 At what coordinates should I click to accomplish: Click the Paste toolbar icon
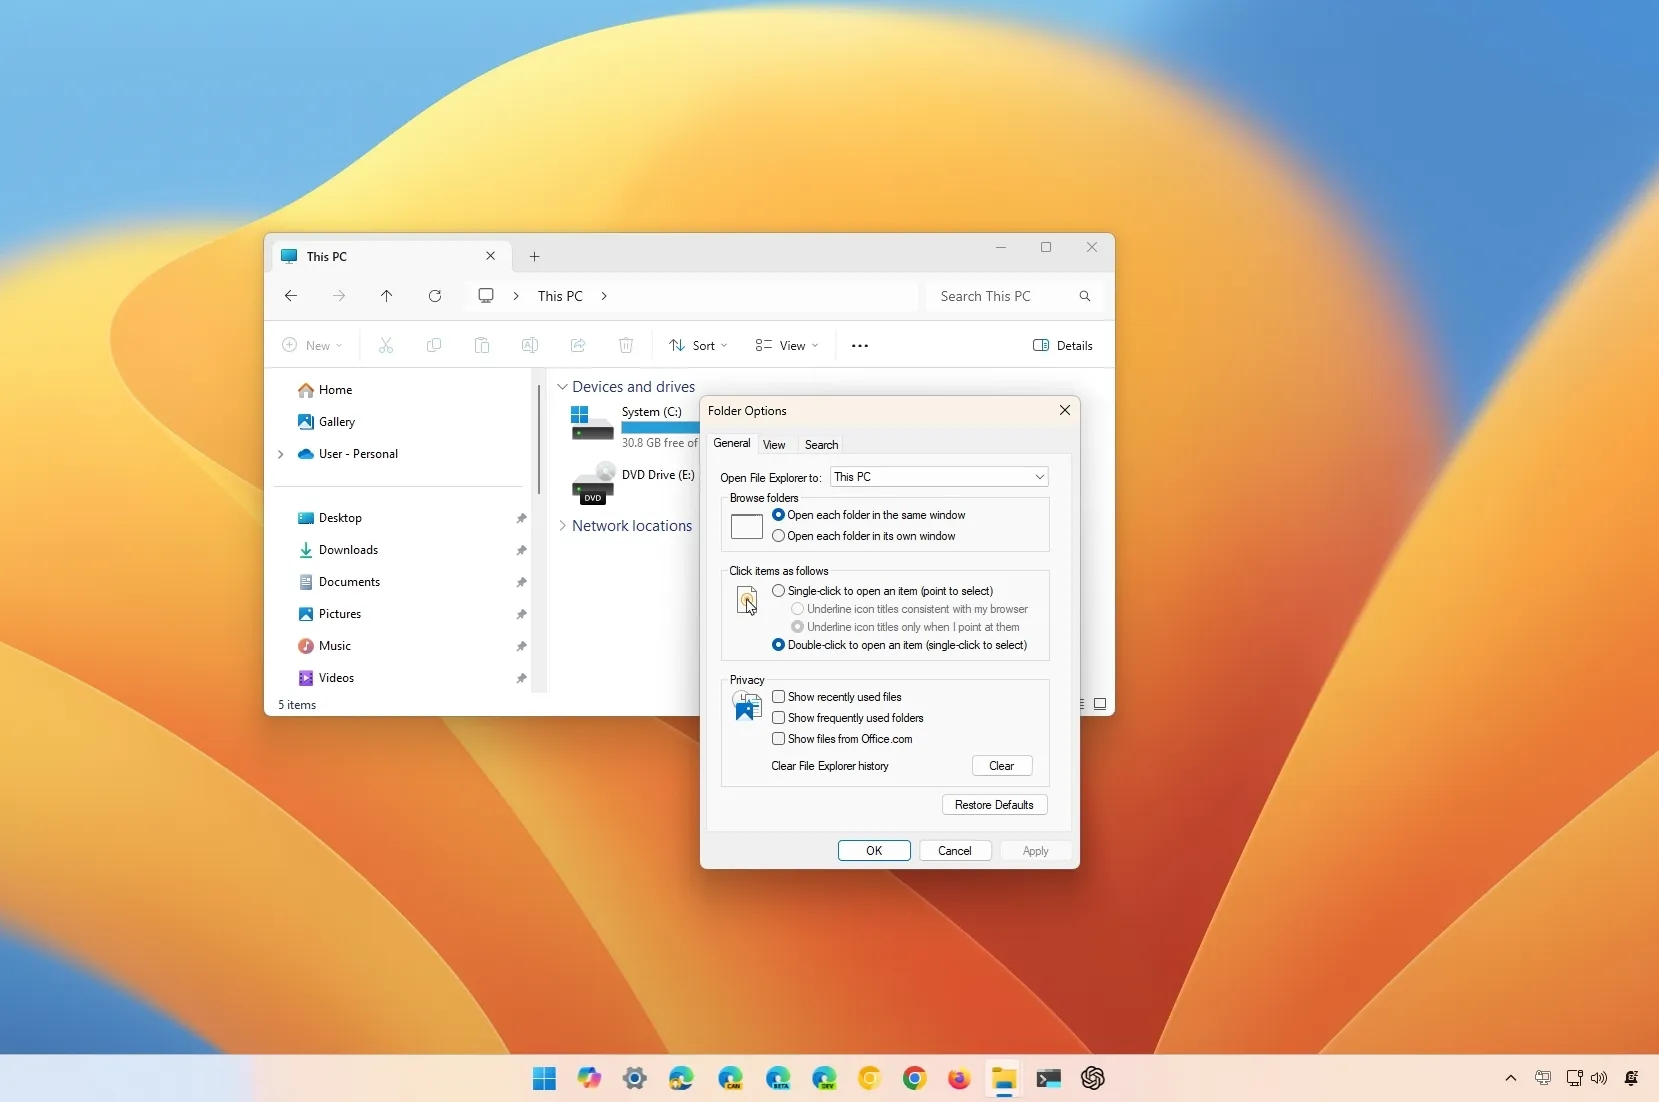pos(482,345)
